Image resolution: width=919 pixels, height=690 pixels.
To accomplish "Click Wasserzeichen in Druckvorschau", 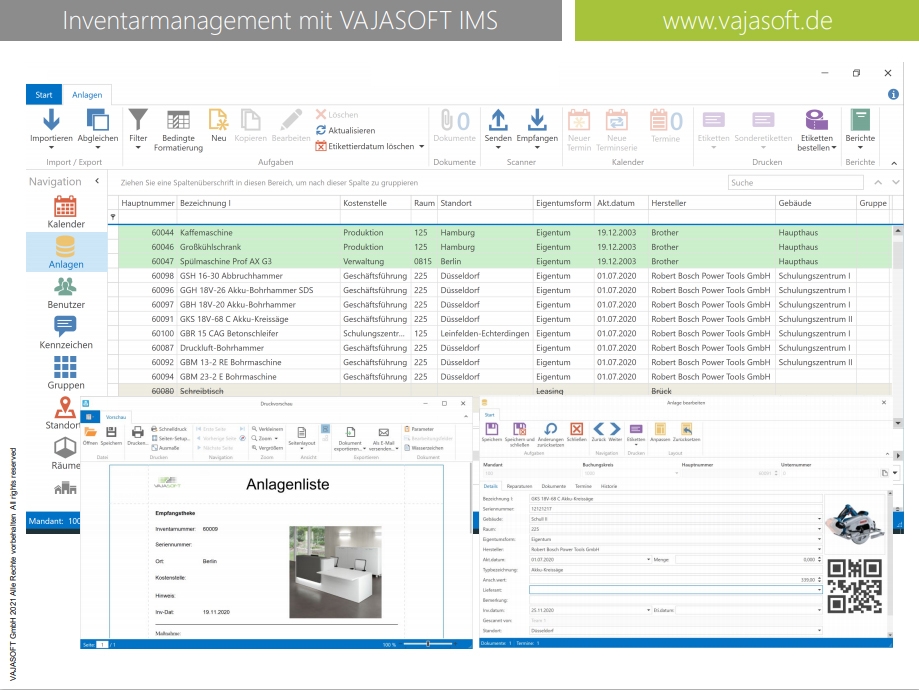I will coord(424,448).
